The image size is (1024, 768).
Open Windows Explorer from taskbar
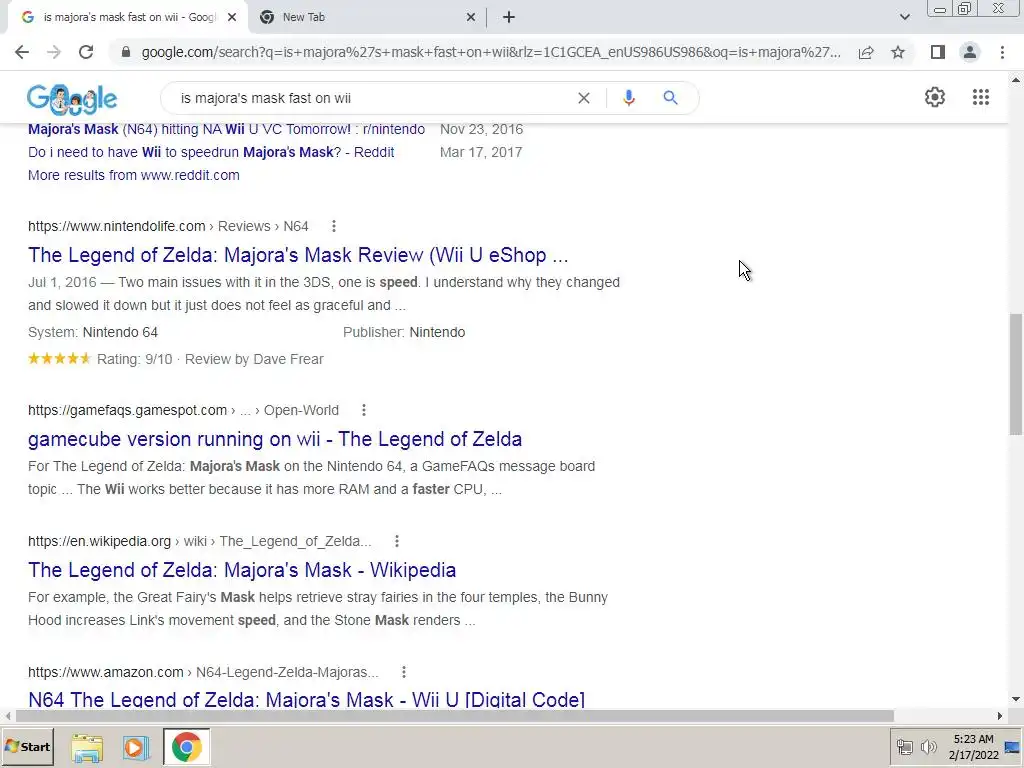[x=87, y=747]
